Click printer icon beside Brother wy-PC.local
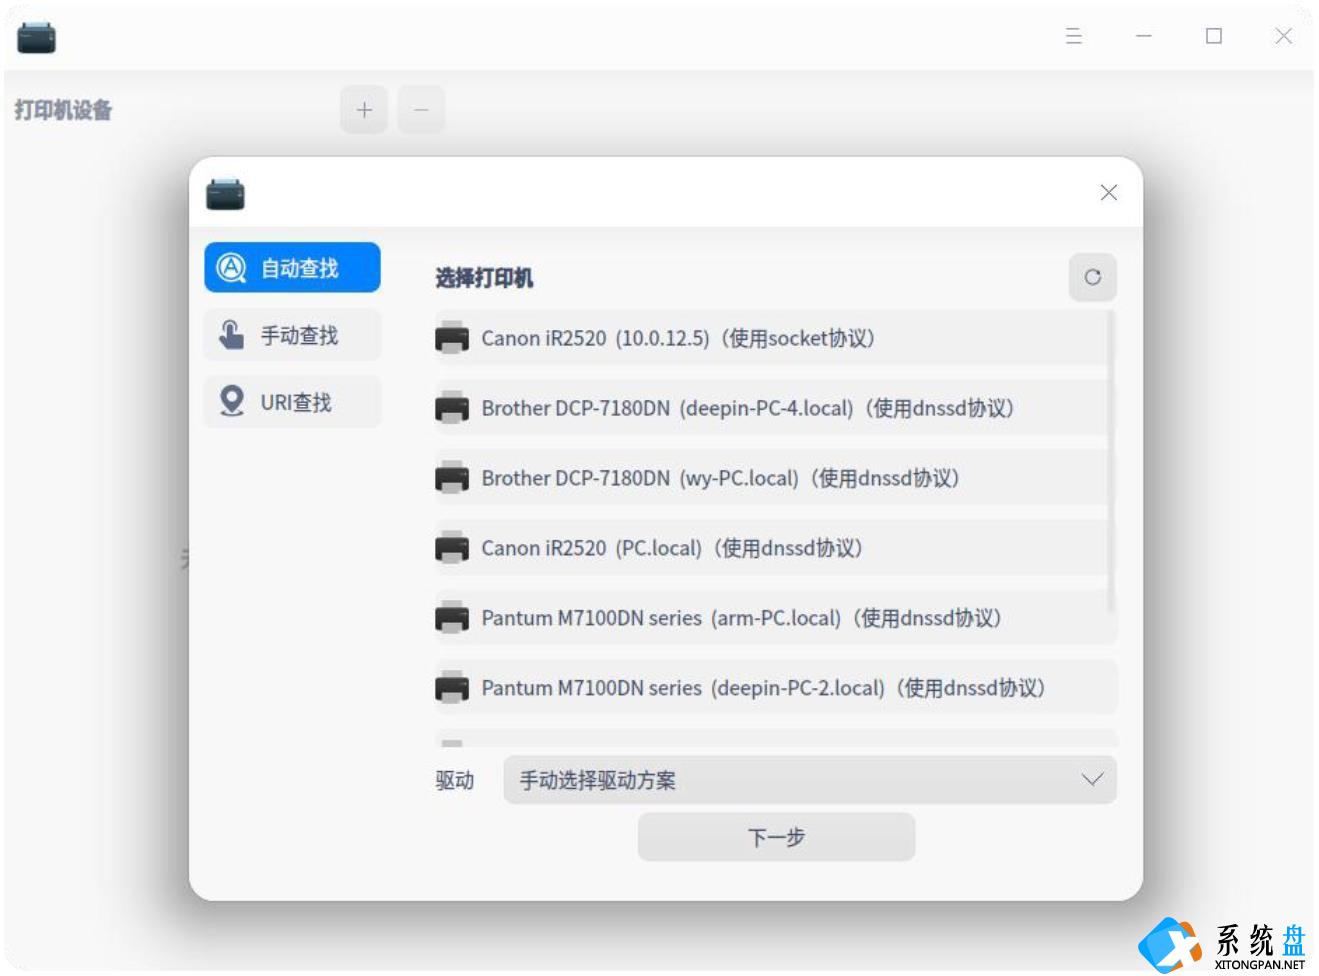The width and height of the screenshot is (1319, 976). (x=452, y=478)
